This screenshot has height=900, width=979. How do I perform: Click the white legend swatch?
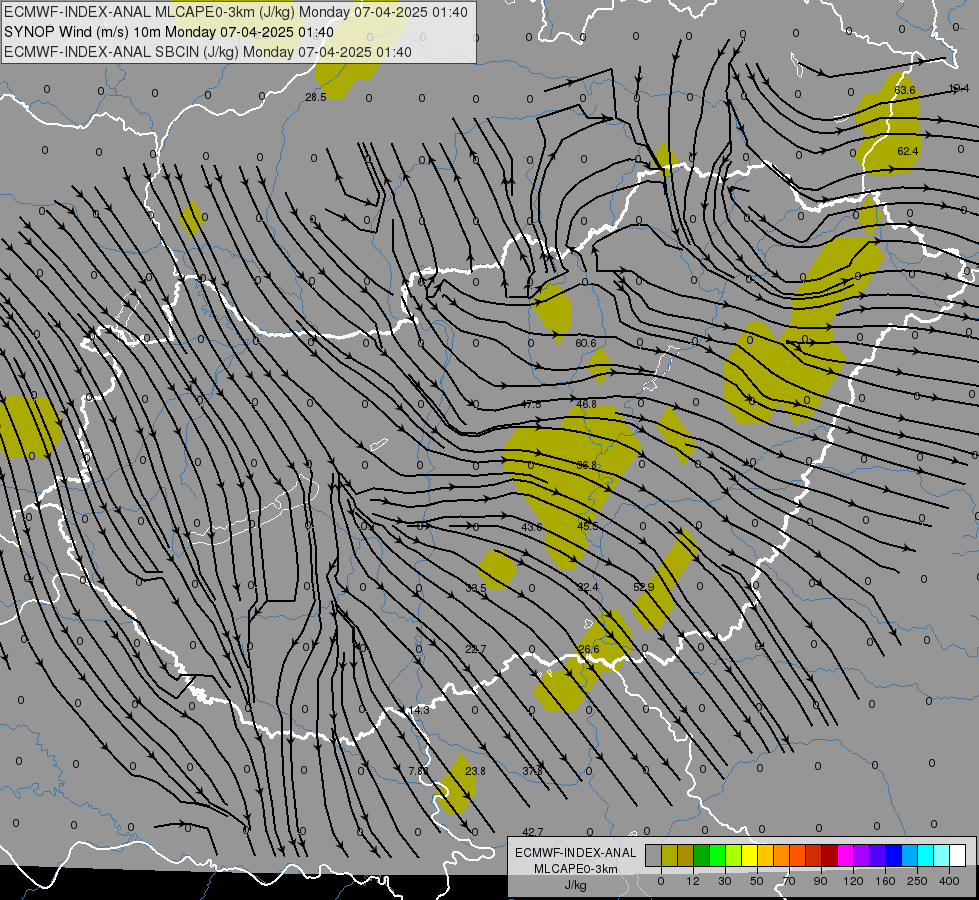coord(958,855)
